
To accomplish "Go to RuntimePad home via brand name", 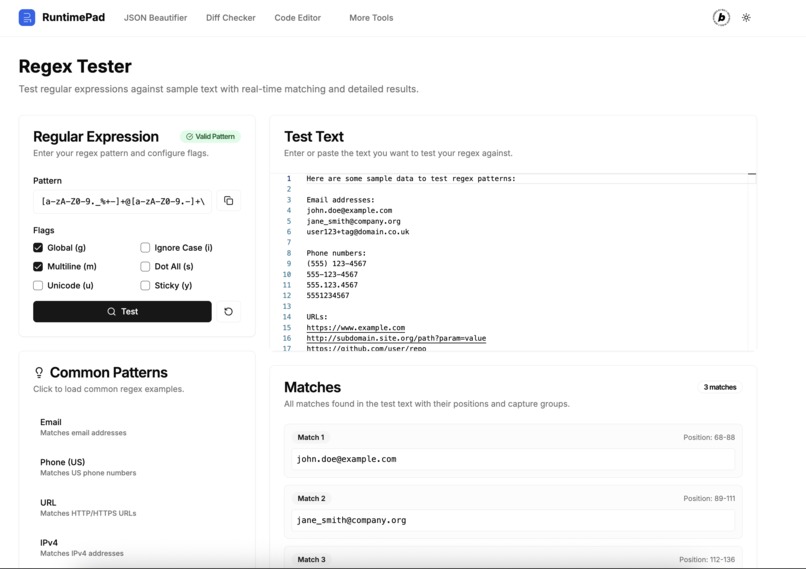I will click(x=74, y=17).
